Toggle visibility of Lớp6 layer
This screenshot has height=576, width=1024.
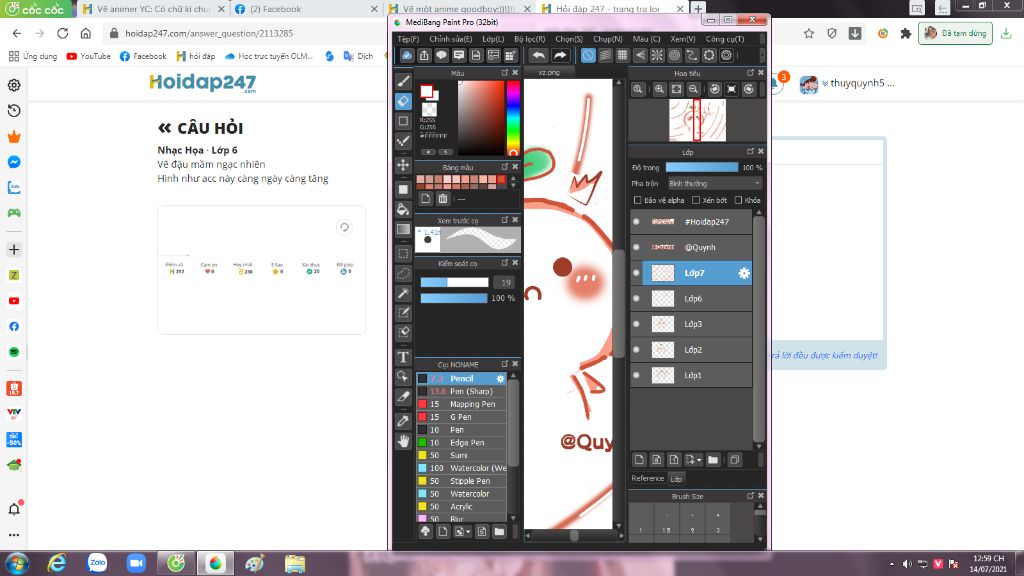(x=636, y=298)
